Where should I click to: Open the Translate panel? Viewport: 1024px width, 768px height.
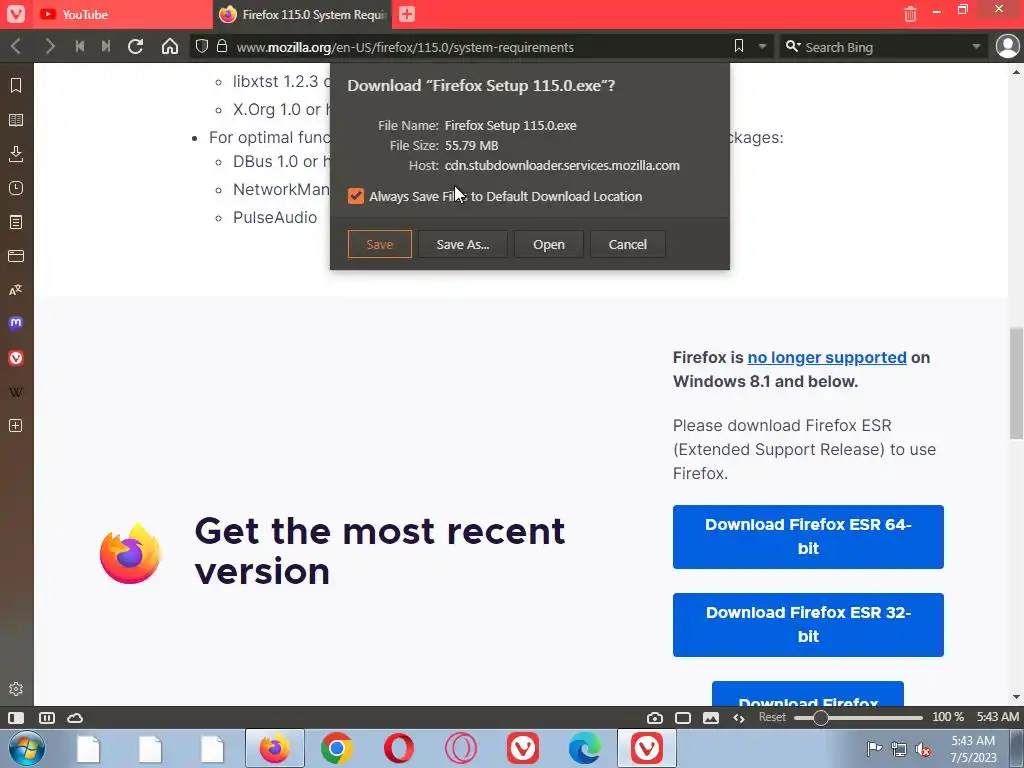click(16, 290)
